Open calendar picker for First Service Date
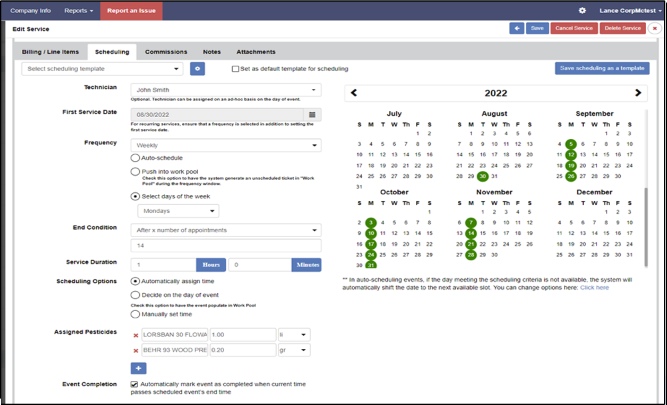Screen dimensions: 667x405 [x=313, y=115]
